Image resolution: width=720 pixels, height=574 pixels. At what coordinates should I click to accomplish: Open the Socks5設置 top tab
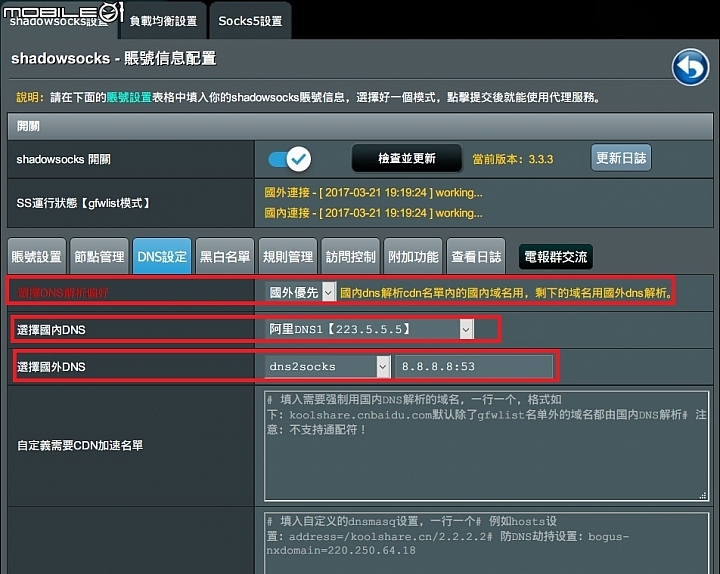click(x=250, y=21)
